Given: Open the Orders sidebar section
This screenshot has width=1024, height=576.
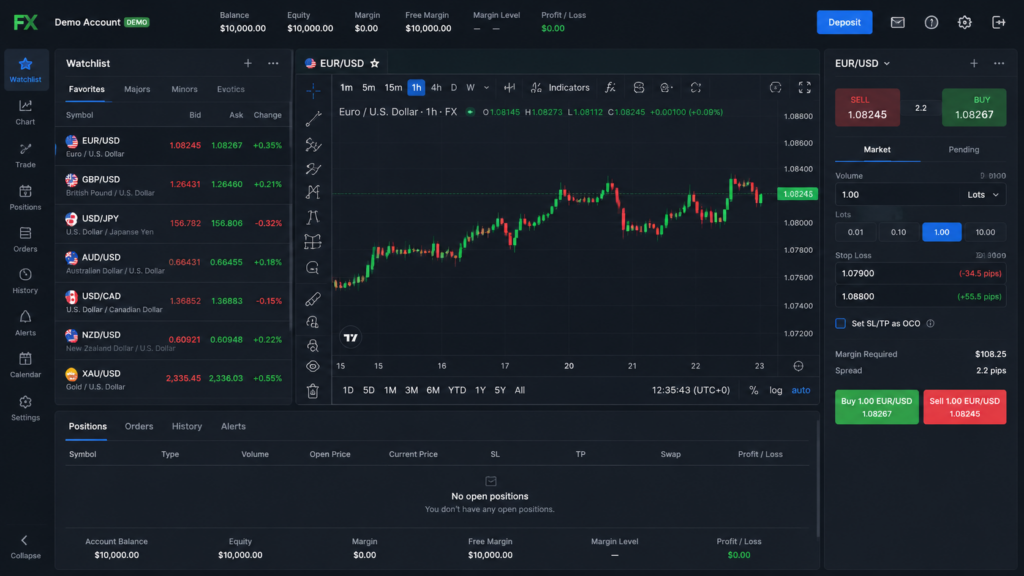Looking at the screenshot, I should 25,239.
